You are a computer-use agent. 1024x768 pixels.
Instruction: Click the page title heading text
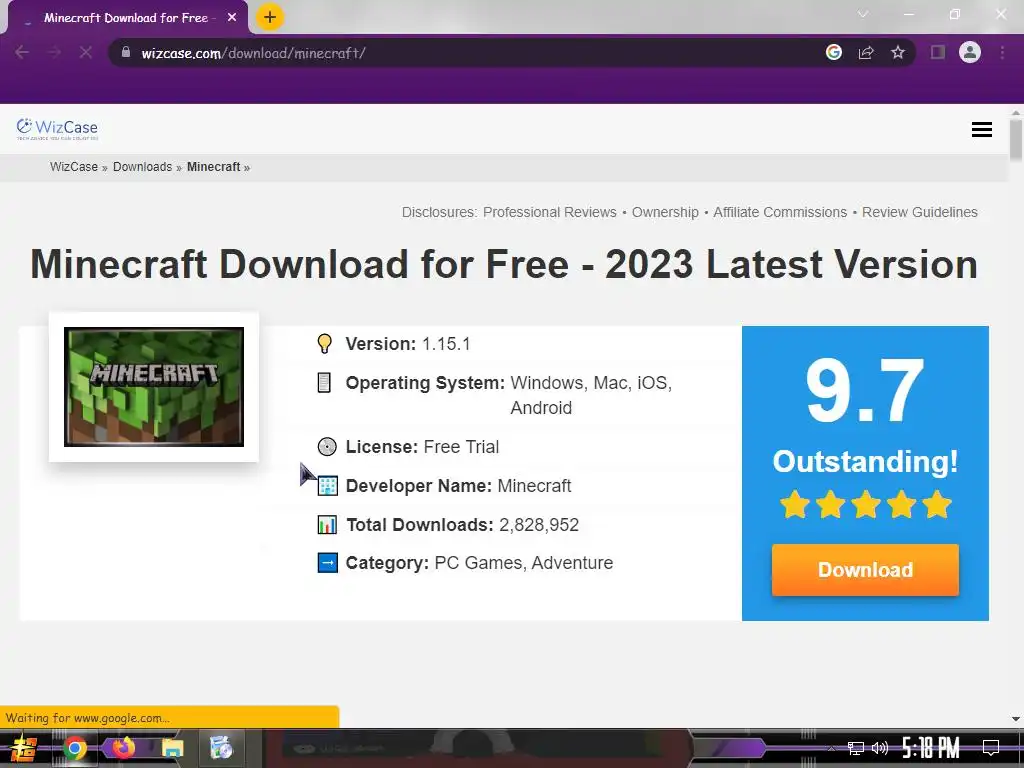pyautogui.click(x=504, y=264)
